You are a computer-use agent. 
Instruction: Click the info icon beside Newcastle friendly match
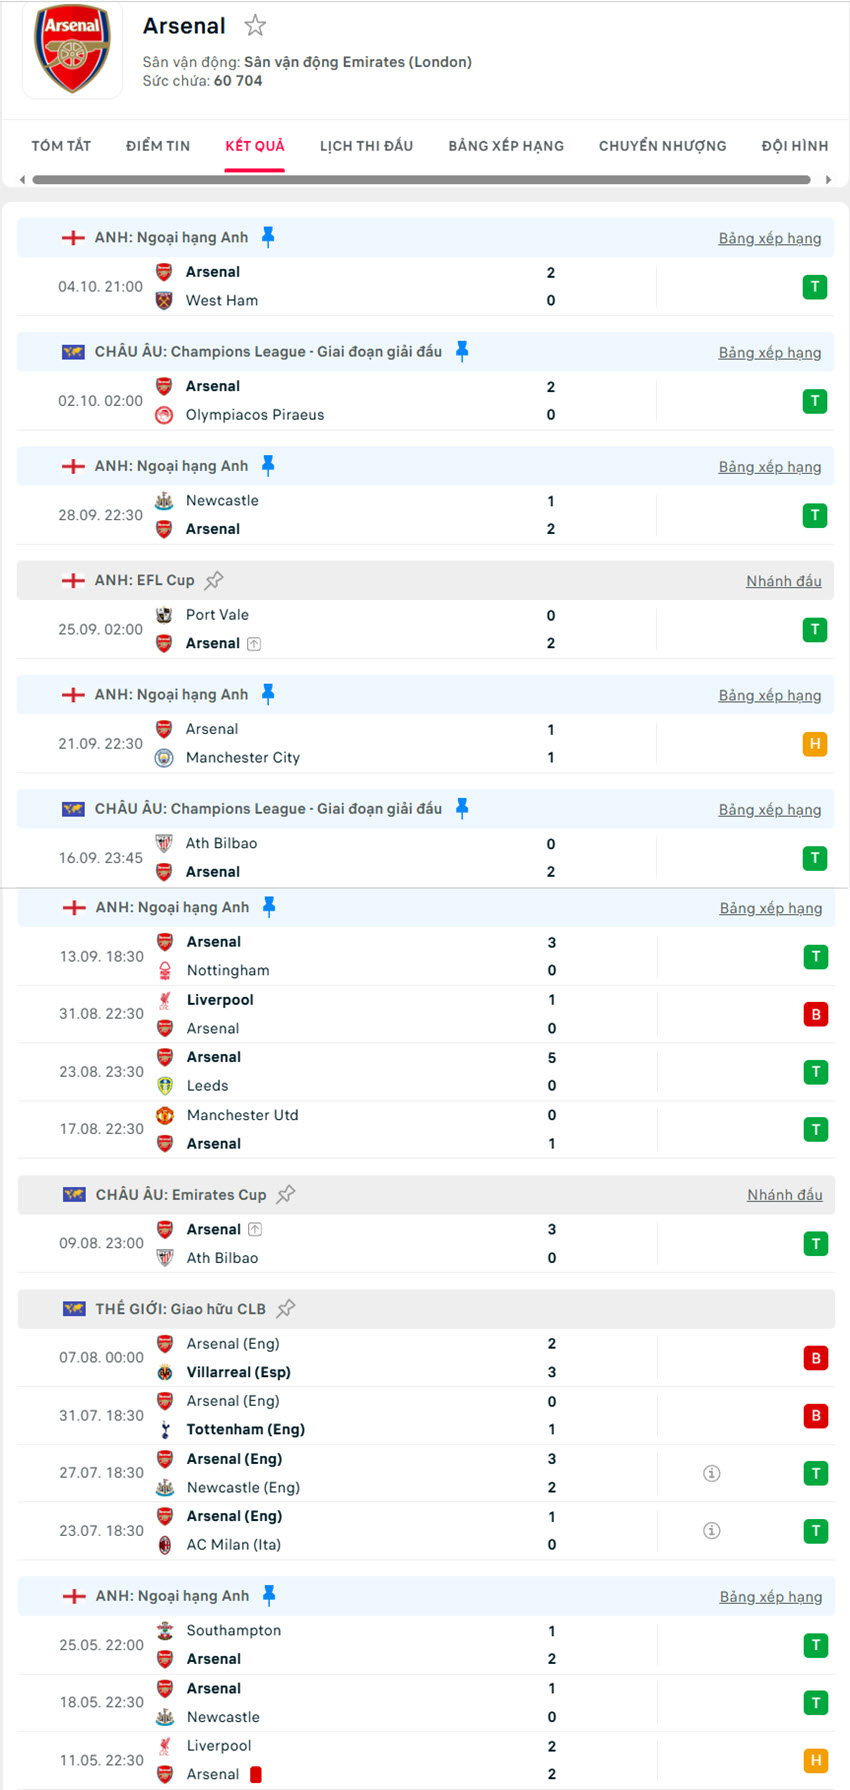click(x=711, y=1473)
